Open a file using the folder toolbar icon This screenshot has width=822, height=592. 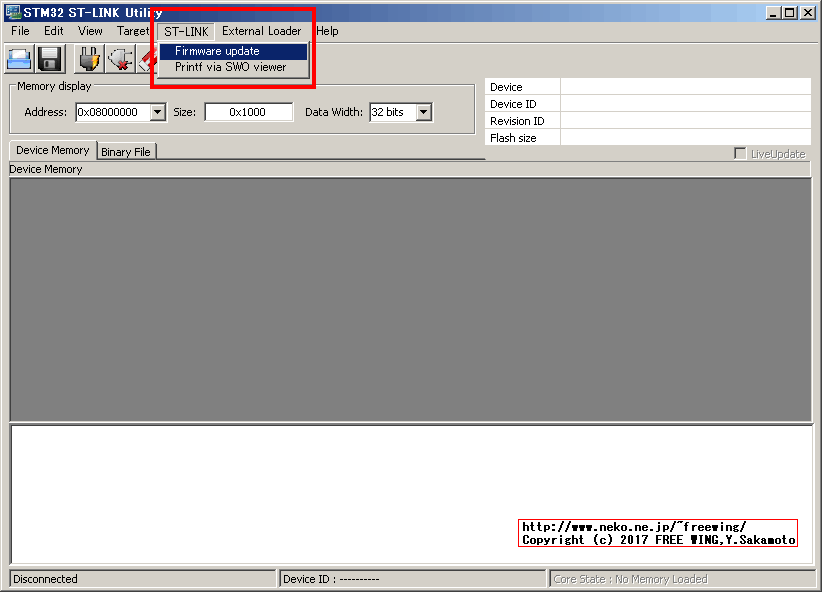[18, 58]
